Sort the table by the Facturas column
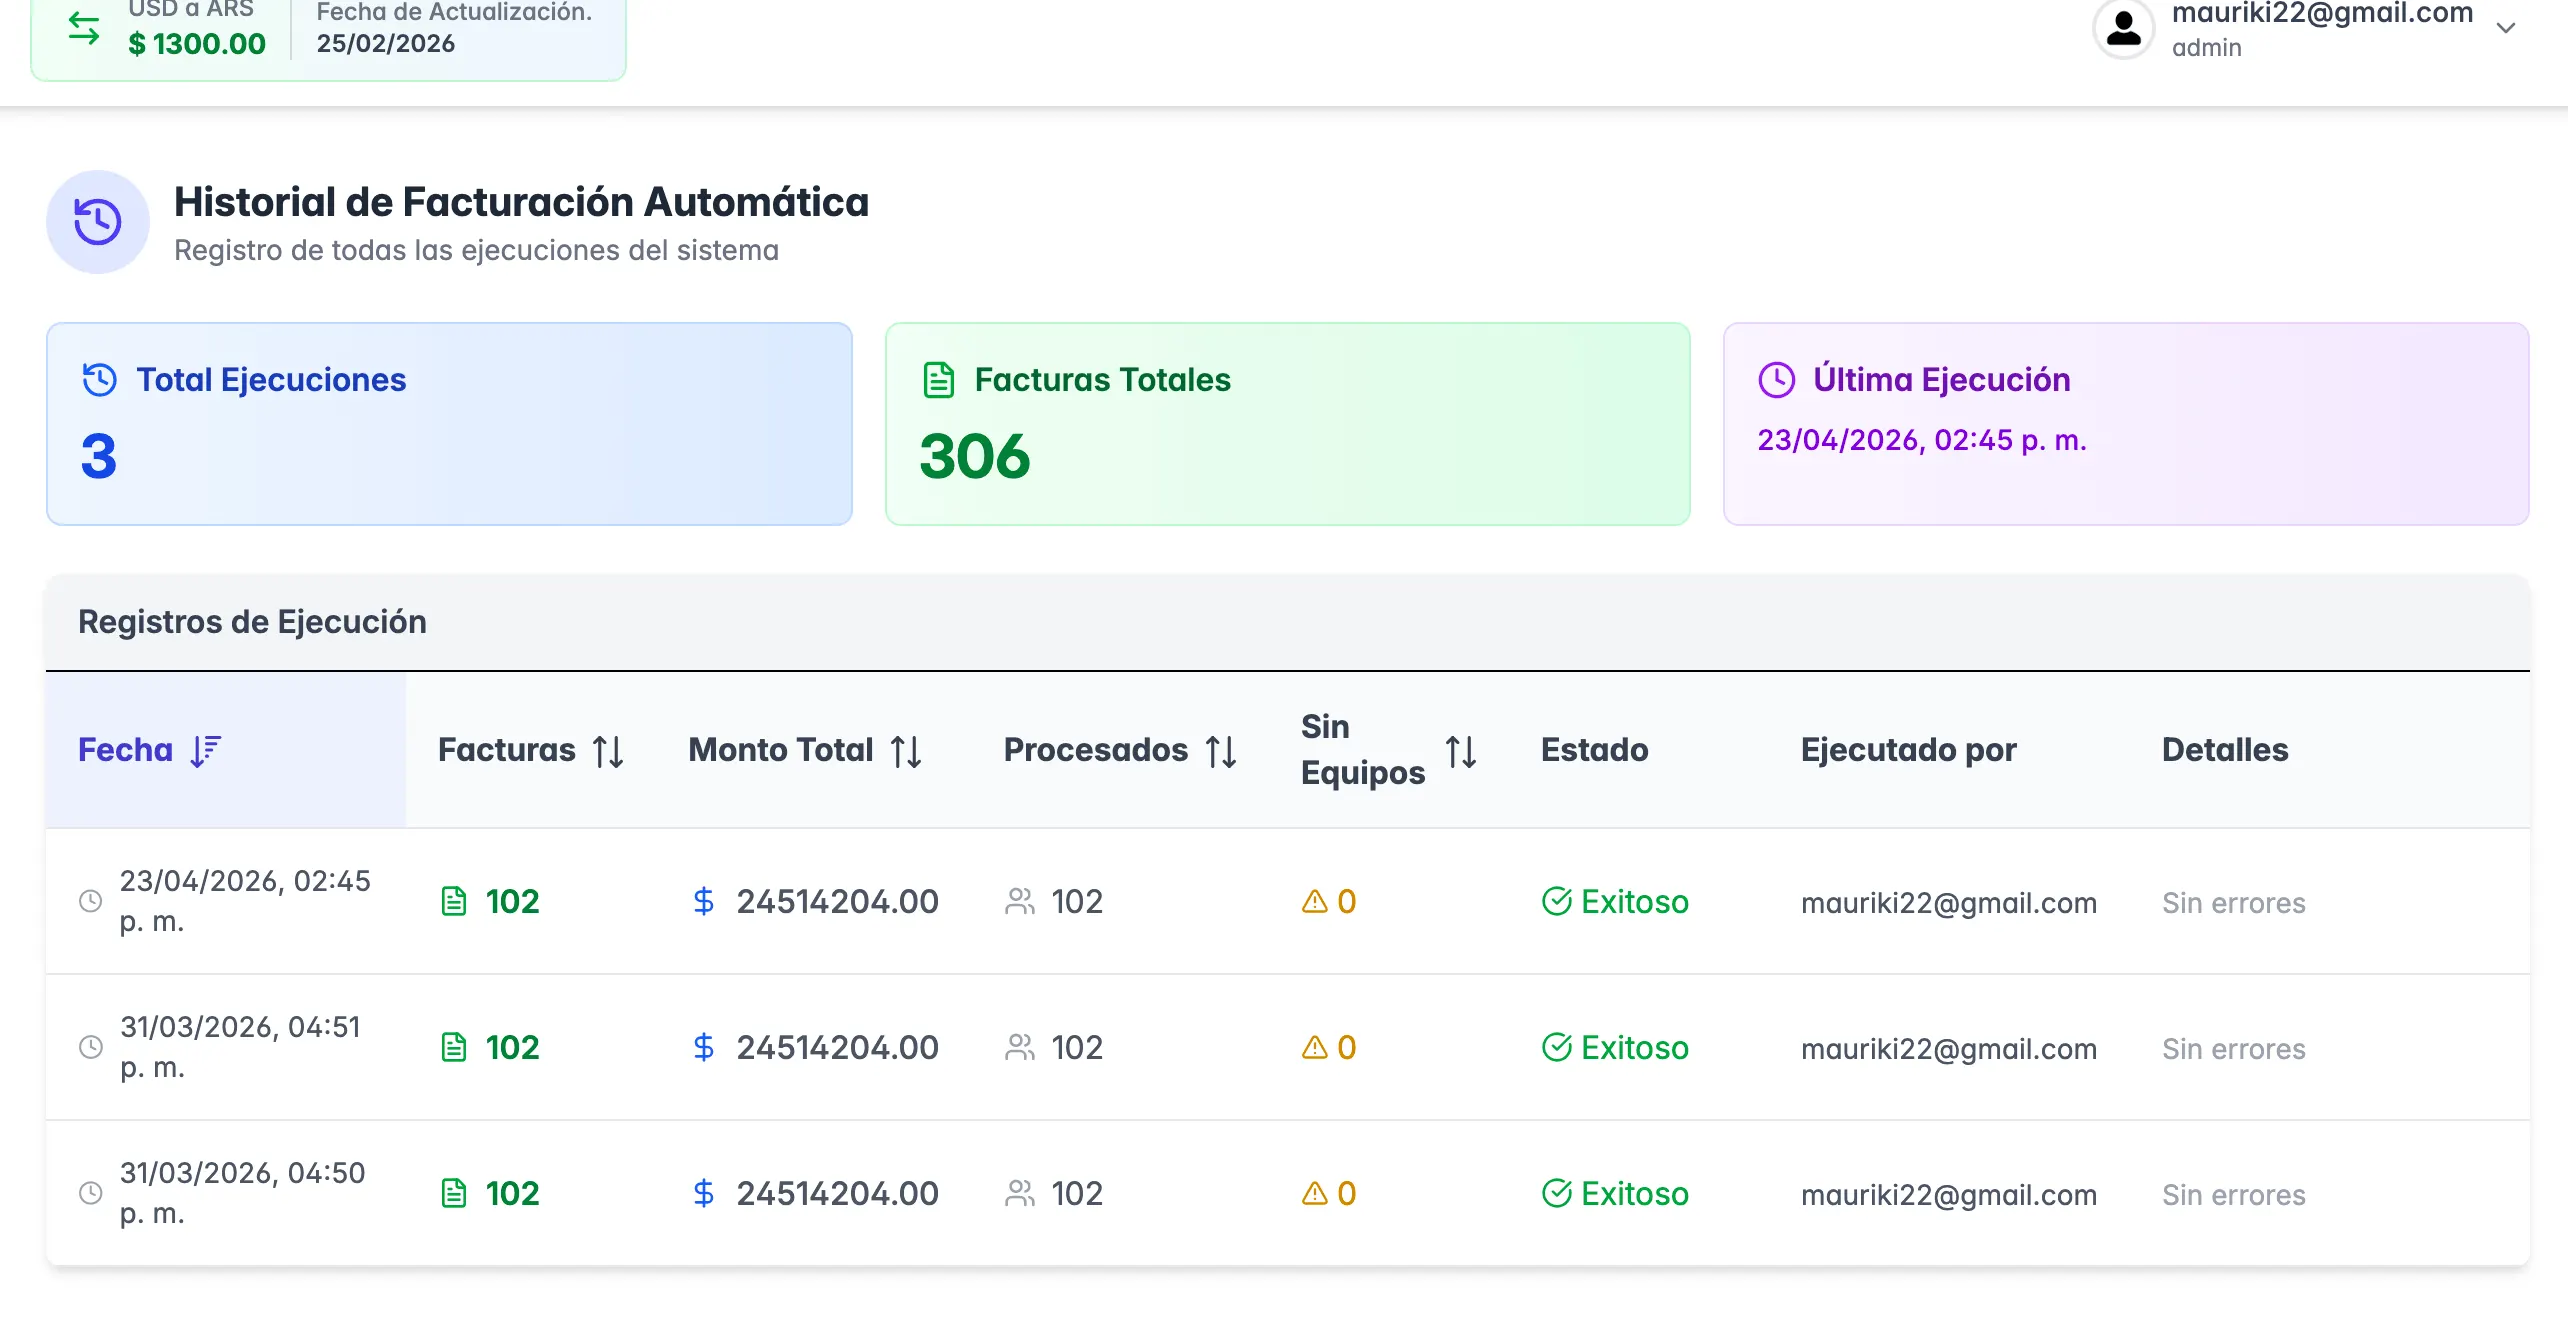 coord(608,751)
